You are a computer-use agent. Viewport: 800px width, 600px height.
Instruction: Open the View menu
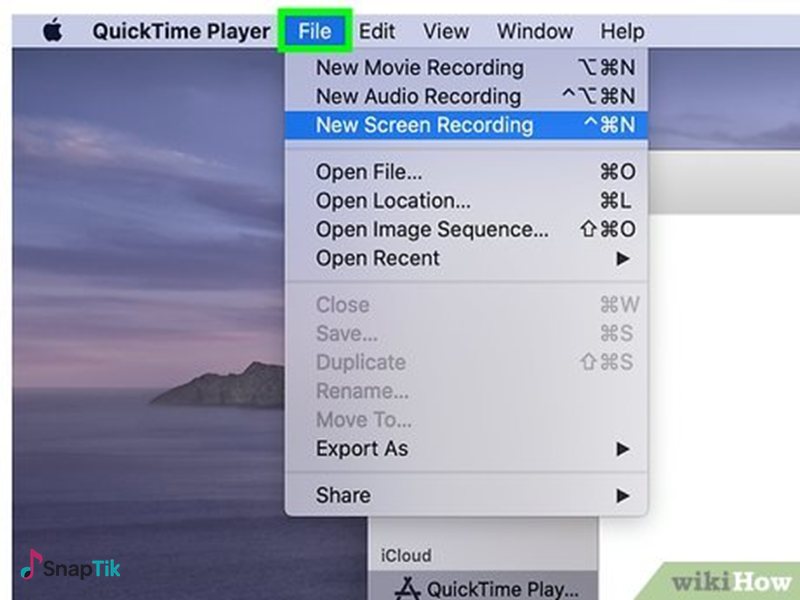tap(445, 30)
